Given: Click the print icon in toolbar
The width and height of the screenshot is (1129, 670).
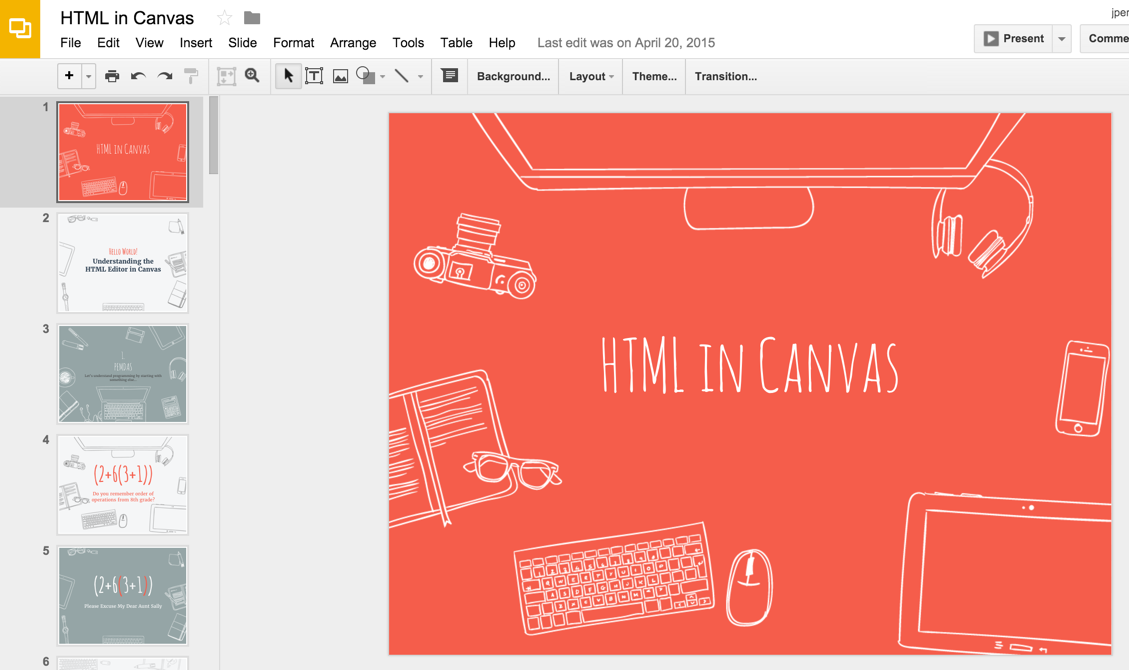Looking at the screenshot, I should 112,76.
